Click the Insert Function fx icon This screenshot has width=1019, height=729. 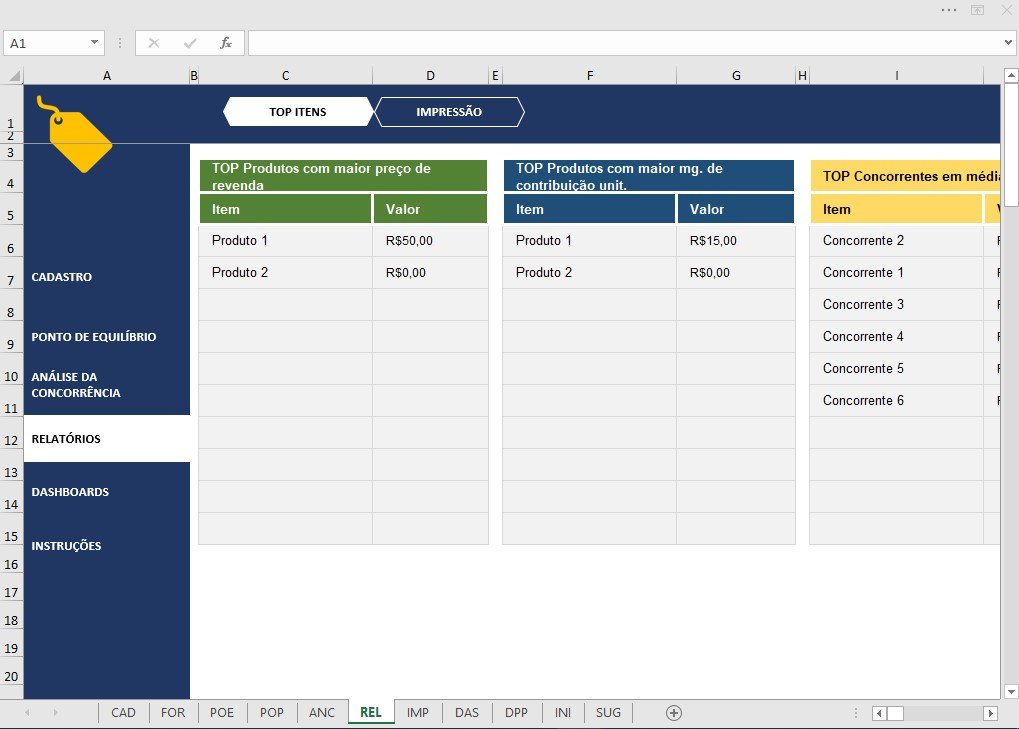click(x=226, y=43)
